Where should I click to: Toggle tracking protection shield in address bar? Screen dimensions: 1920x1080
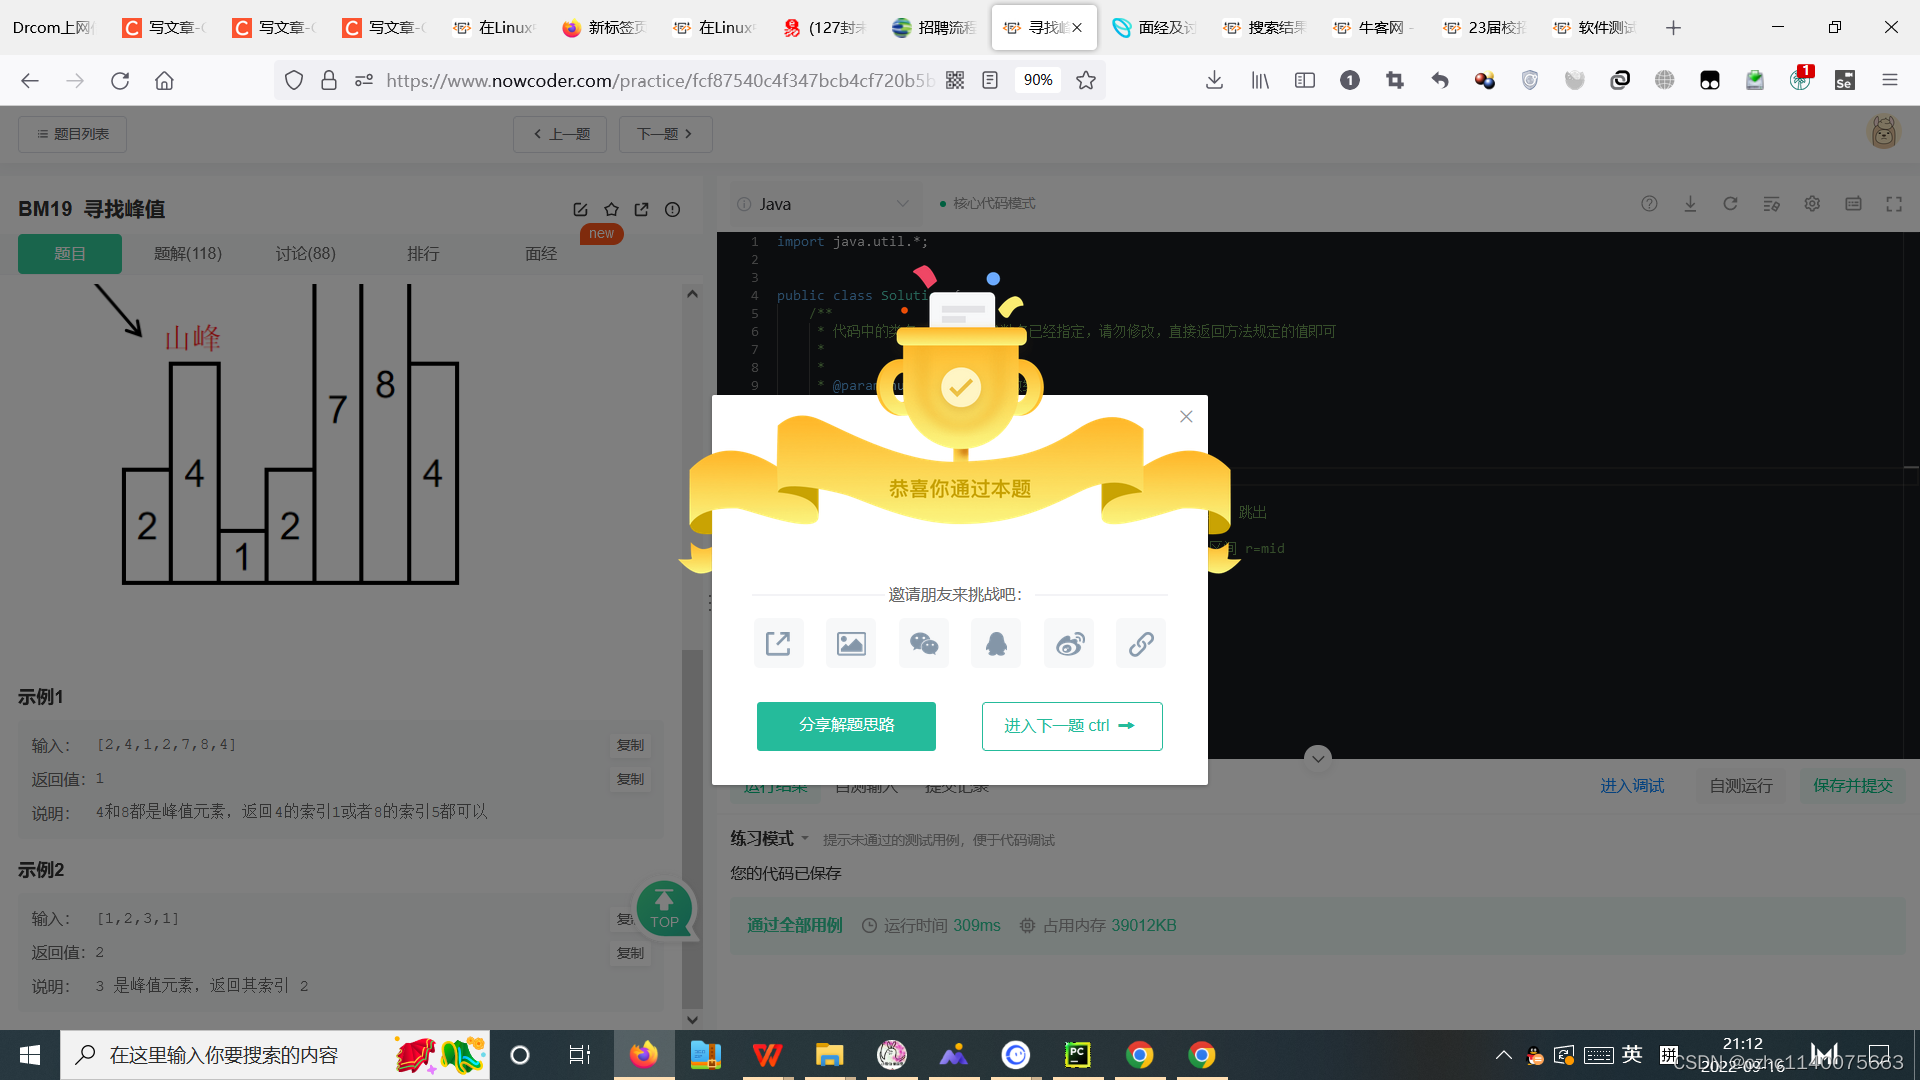coord(293,80)
